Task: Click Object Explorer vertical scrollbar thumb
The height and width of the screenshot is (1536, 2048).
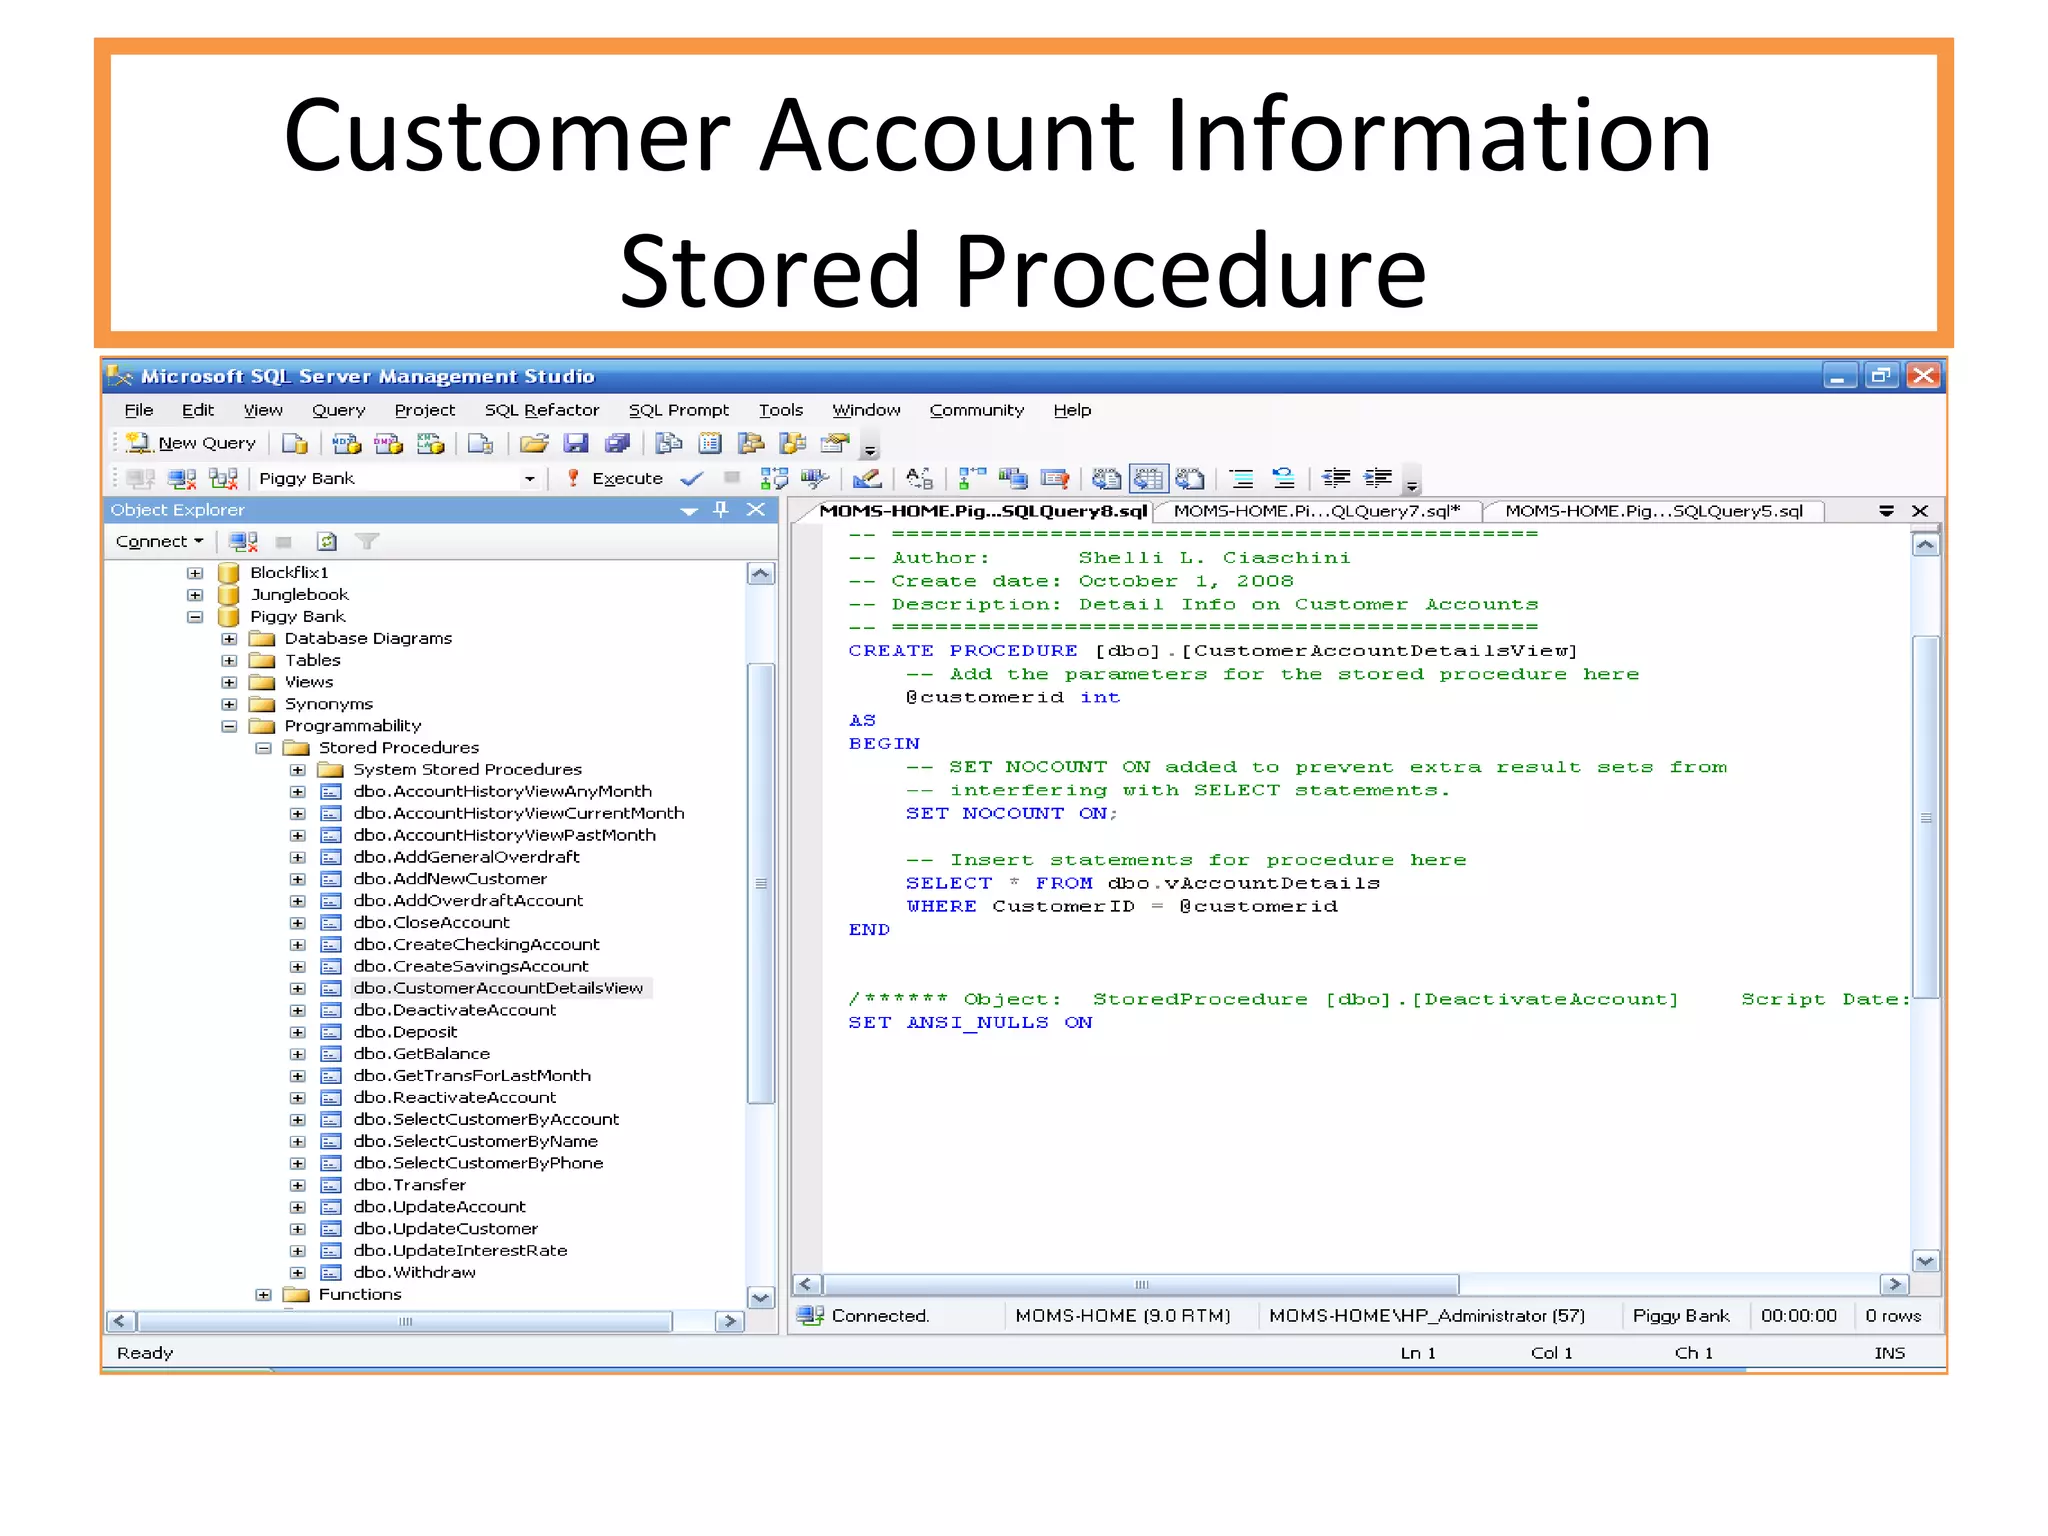Action: click(761, 884)
